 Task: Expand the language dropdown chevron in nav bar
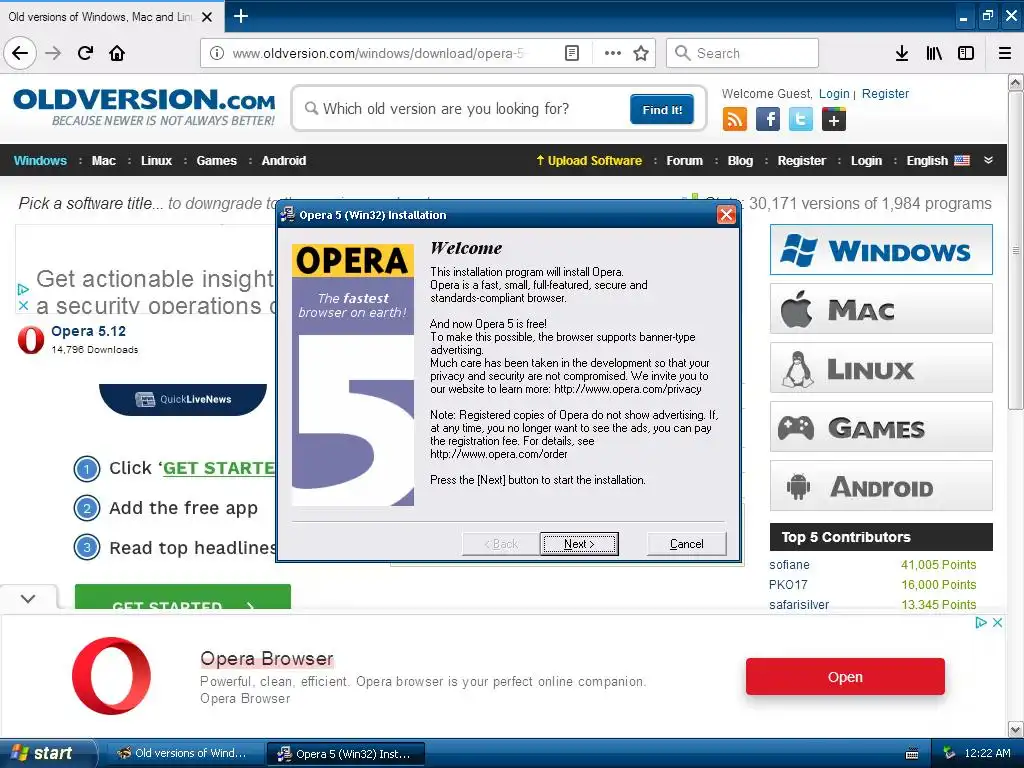point(989,160)
